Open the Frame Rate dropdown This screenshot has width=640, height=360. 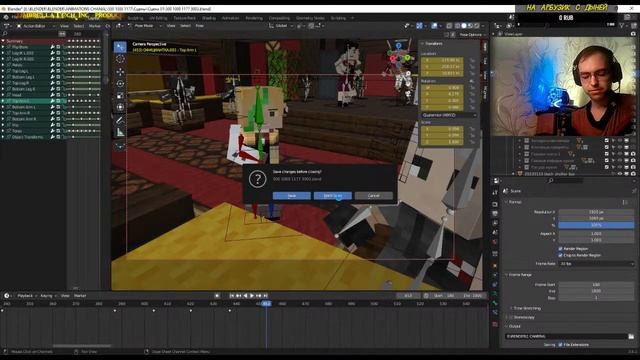pyautogui.click(x=596, y=264)
